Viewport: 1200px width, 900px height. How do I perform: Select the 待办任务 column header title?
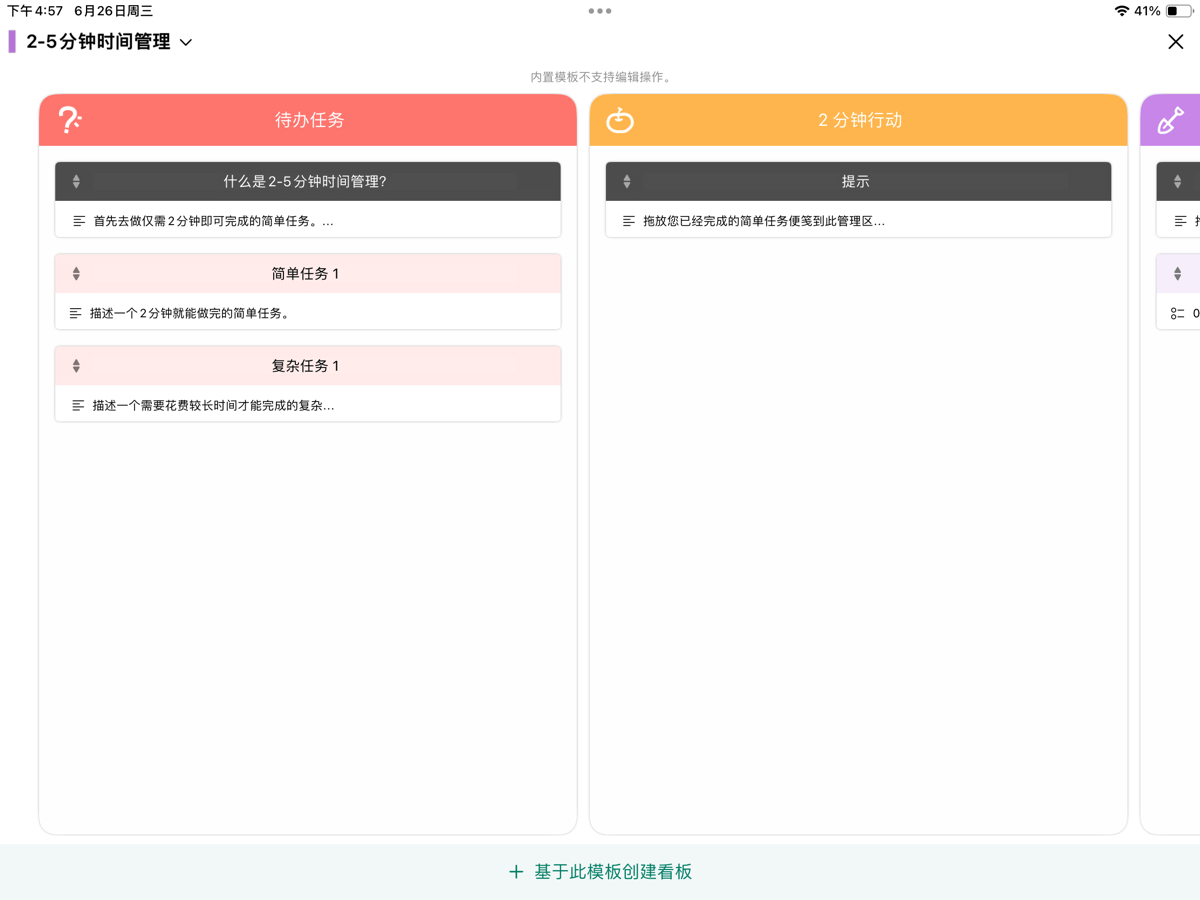(310, 120)
